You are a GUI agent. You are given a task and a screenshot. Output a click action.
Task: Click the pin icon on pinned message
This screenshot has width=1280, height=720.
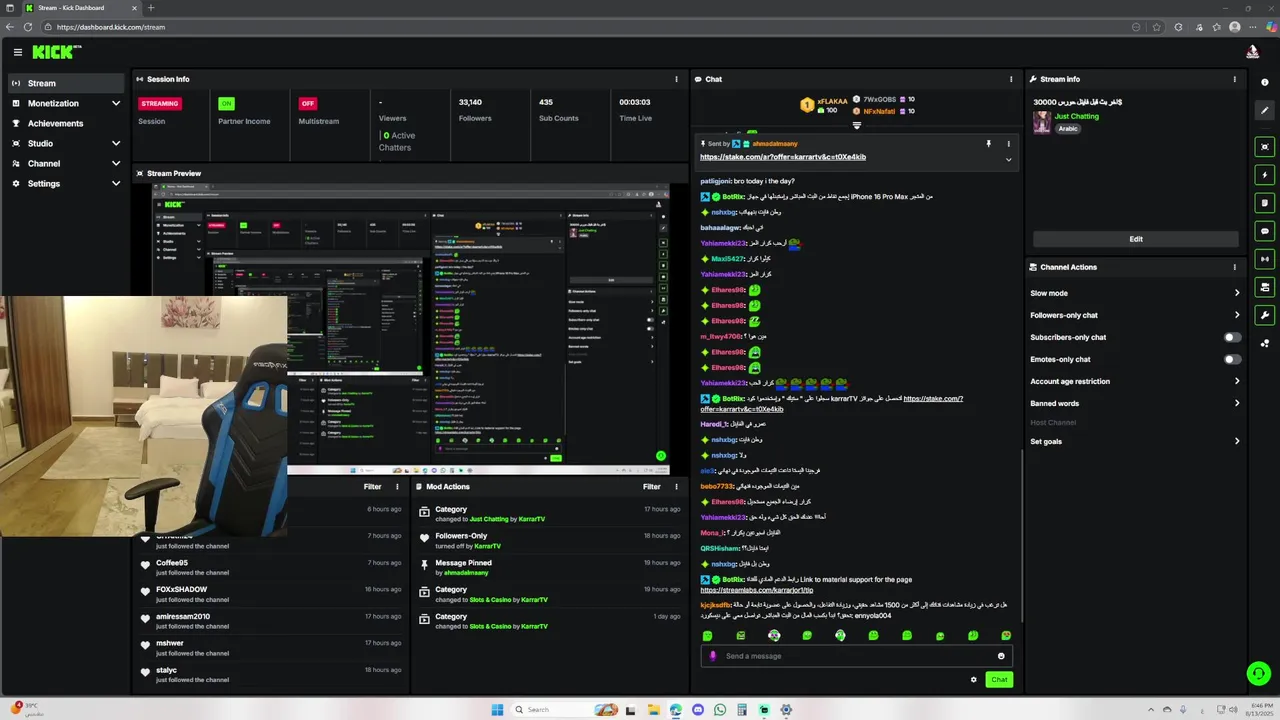988,144
